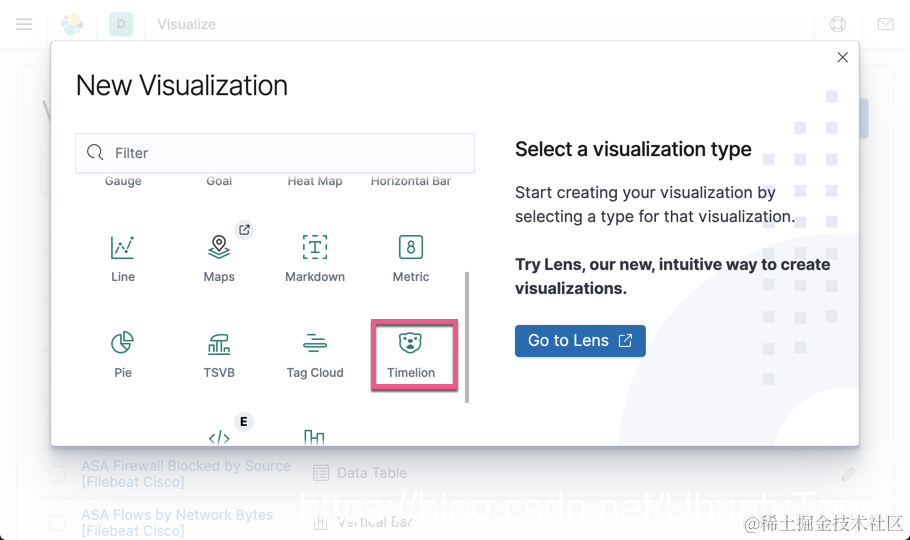Check the ASA Flows by Network Bytes row
Screen dimensions: 910x540
click(57, 523)
